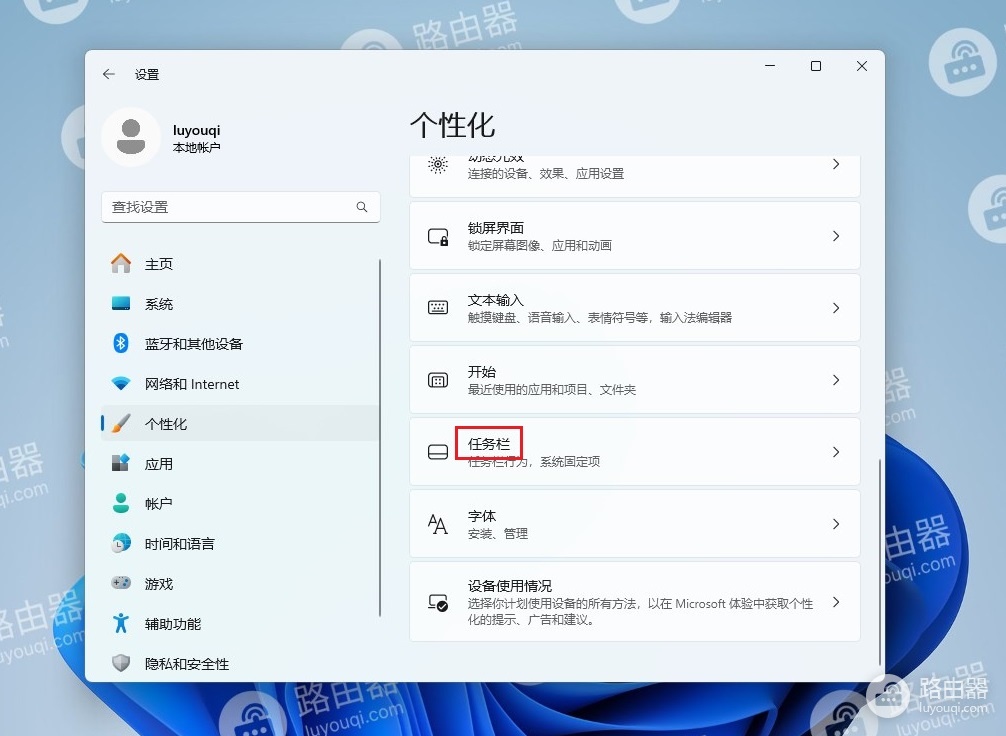Minimize the Settings window
Viewport: 1006px width, 736px height.
(x=770, y=66)
